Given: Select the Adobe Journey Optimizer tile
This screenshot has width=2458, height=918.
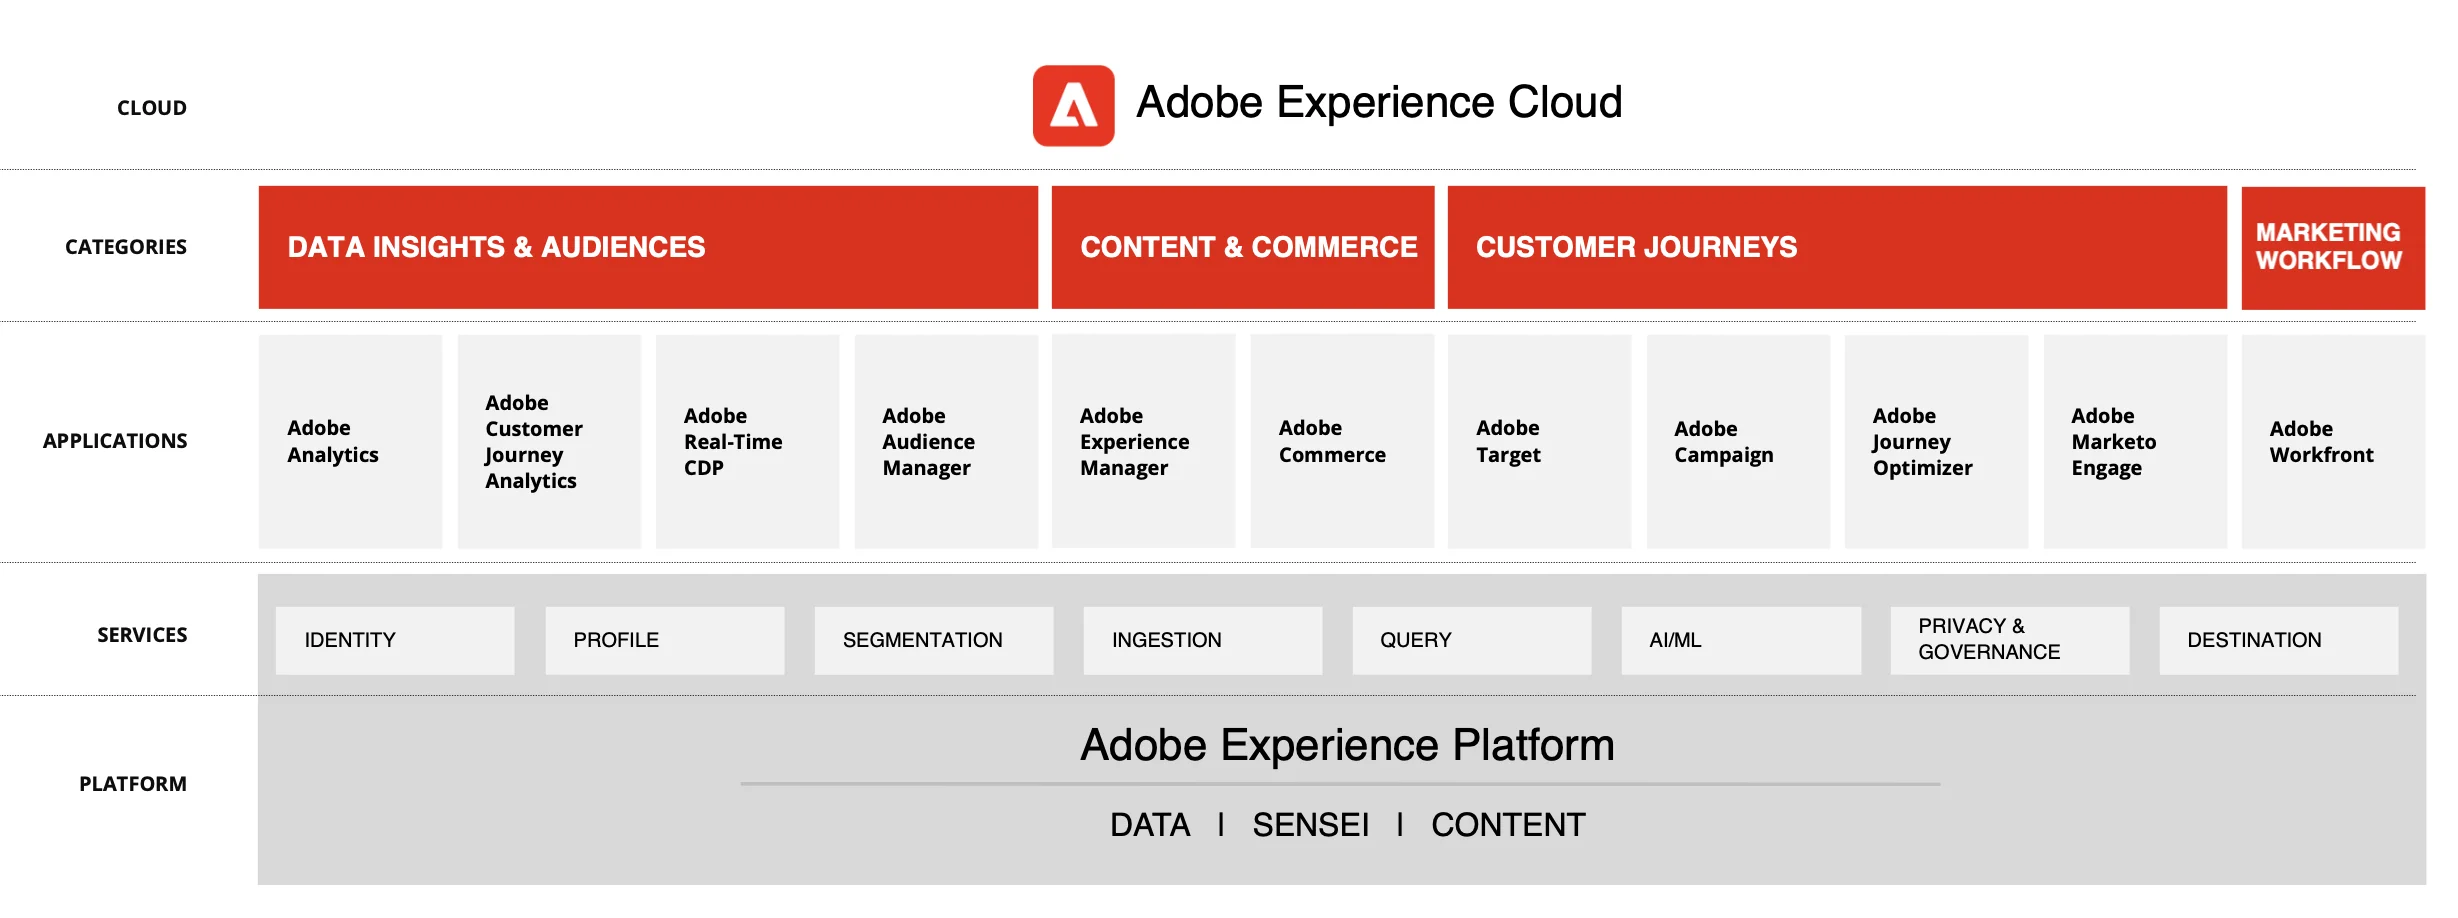Looking at the screenshot, I should (1936, 441).
